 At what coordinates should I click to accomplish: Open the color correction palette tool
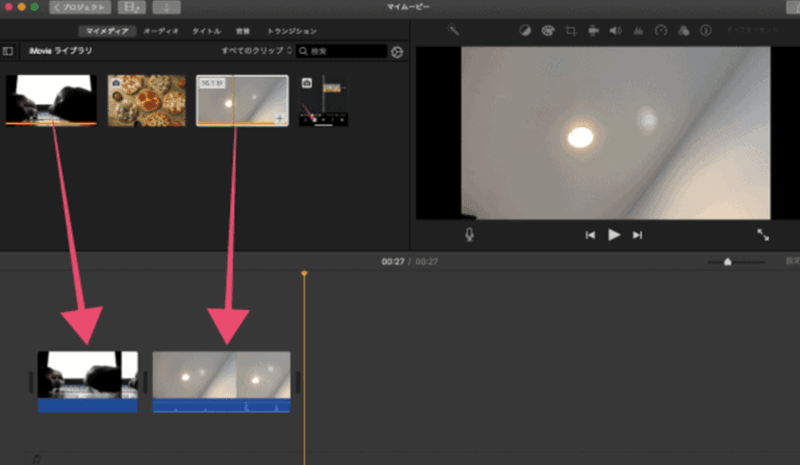547,31
